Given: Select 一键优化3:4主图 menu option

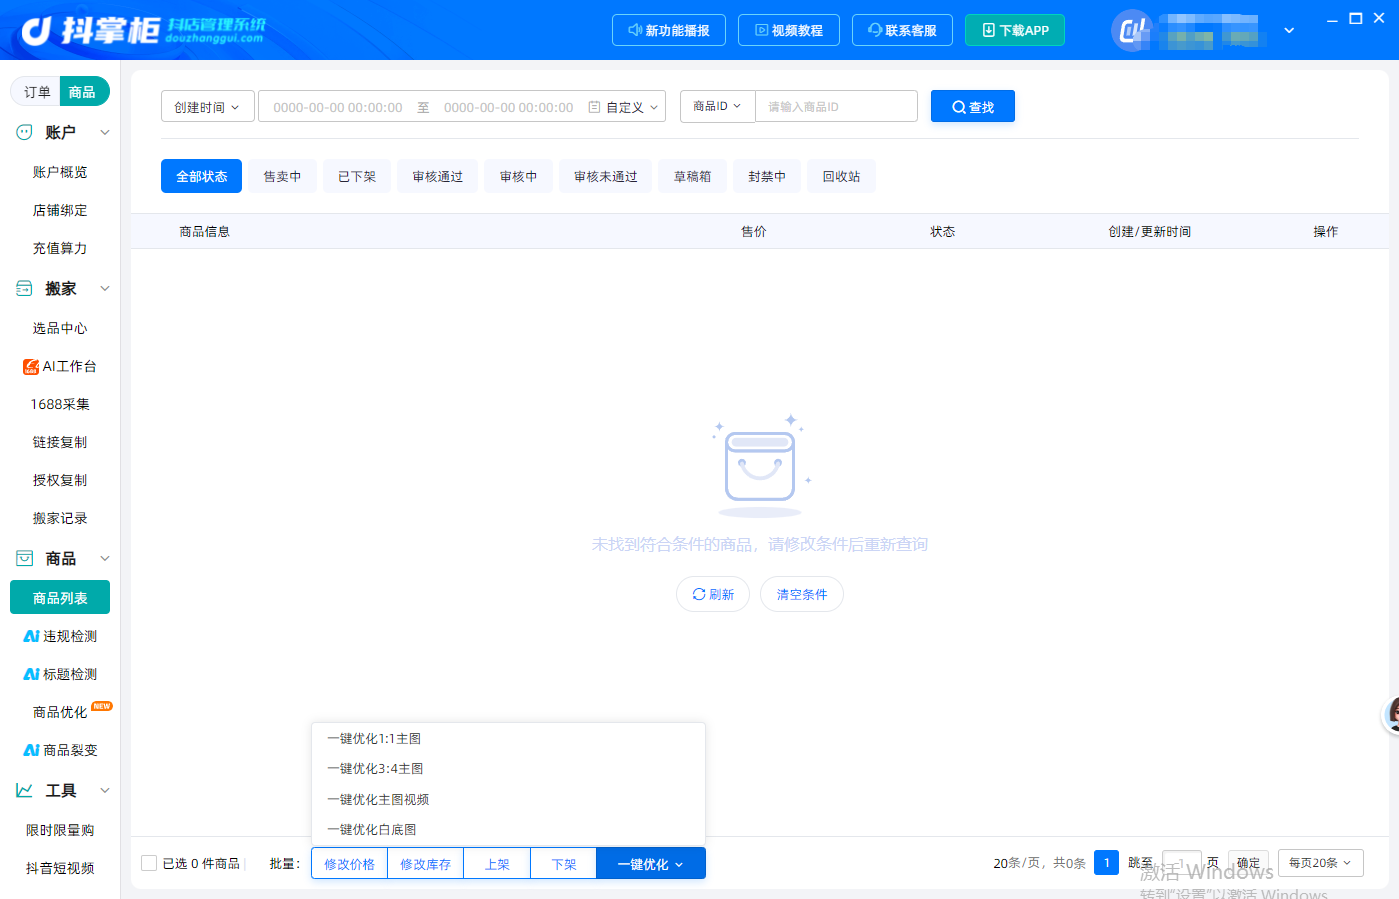Looking at the screenshot, I should coord(508,768).
